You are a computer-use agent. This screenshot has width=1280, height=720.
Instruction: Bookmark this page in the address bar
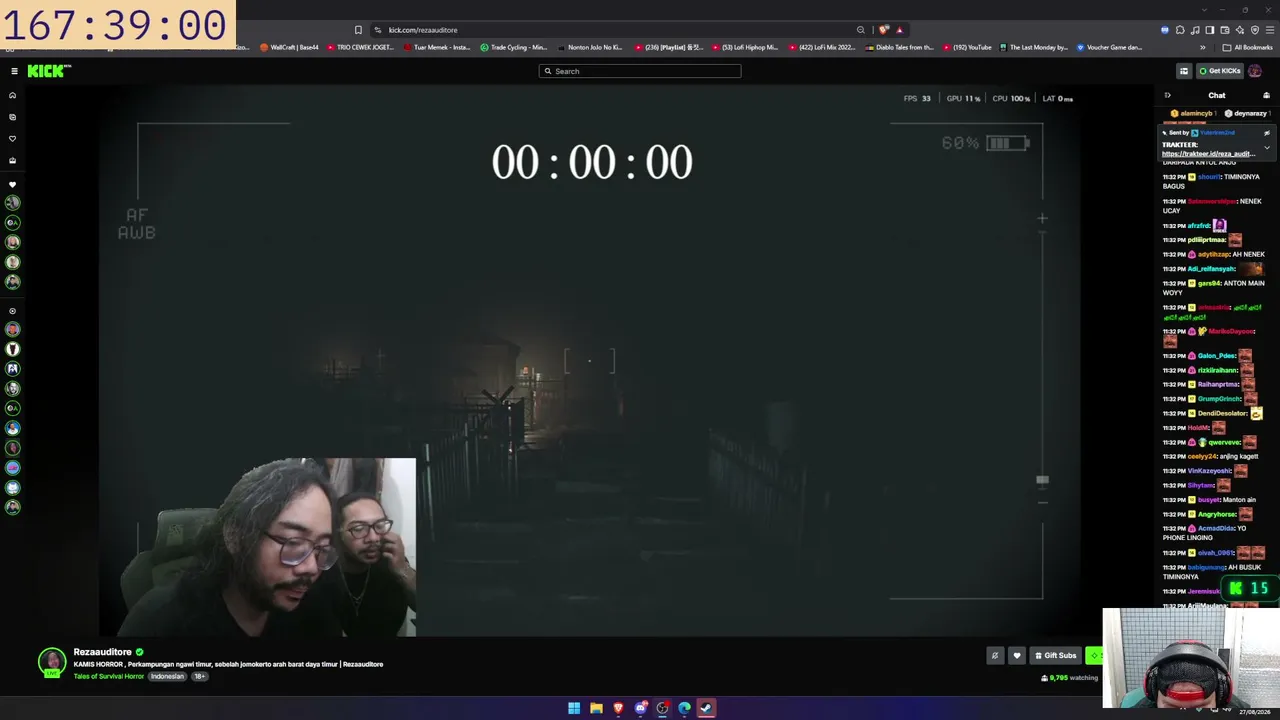click(x=358, y=30)
